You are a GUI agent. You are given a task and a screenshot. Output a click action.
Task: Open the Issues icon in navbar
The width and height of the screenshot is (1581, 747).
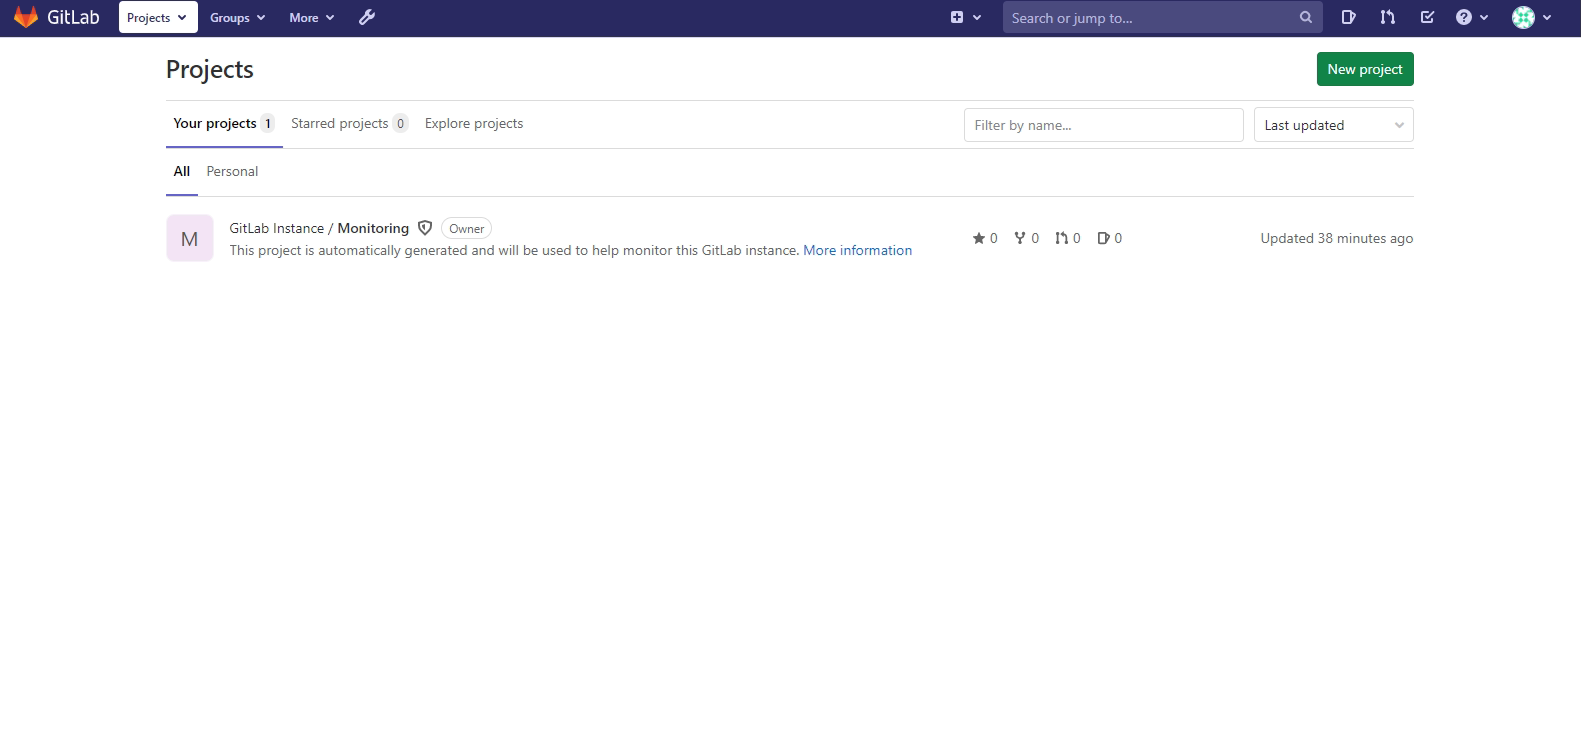tap(1348, 17)
